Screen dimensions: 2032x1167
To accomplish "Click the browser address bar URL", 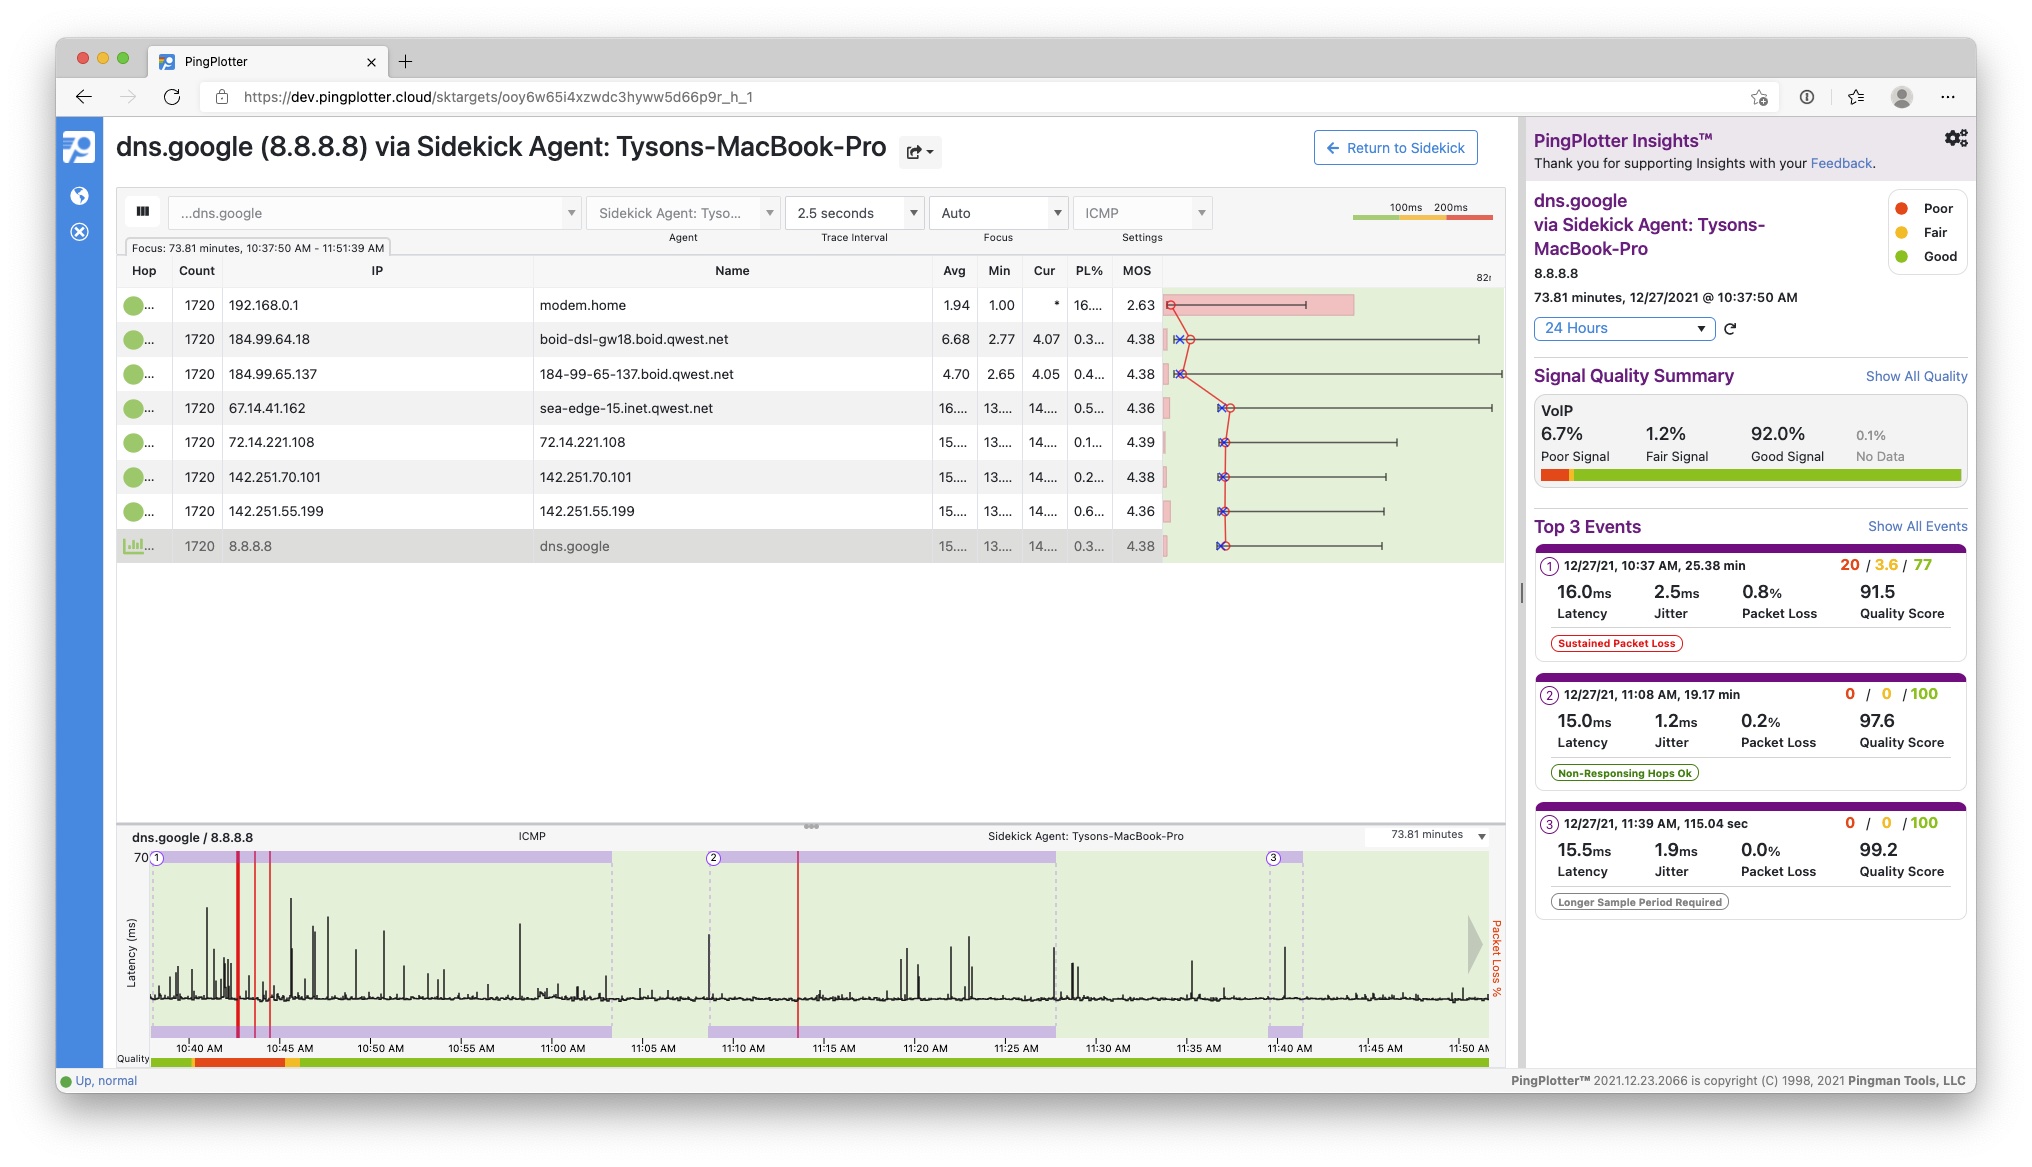I will pyautogui.click(x=498, y=97).
